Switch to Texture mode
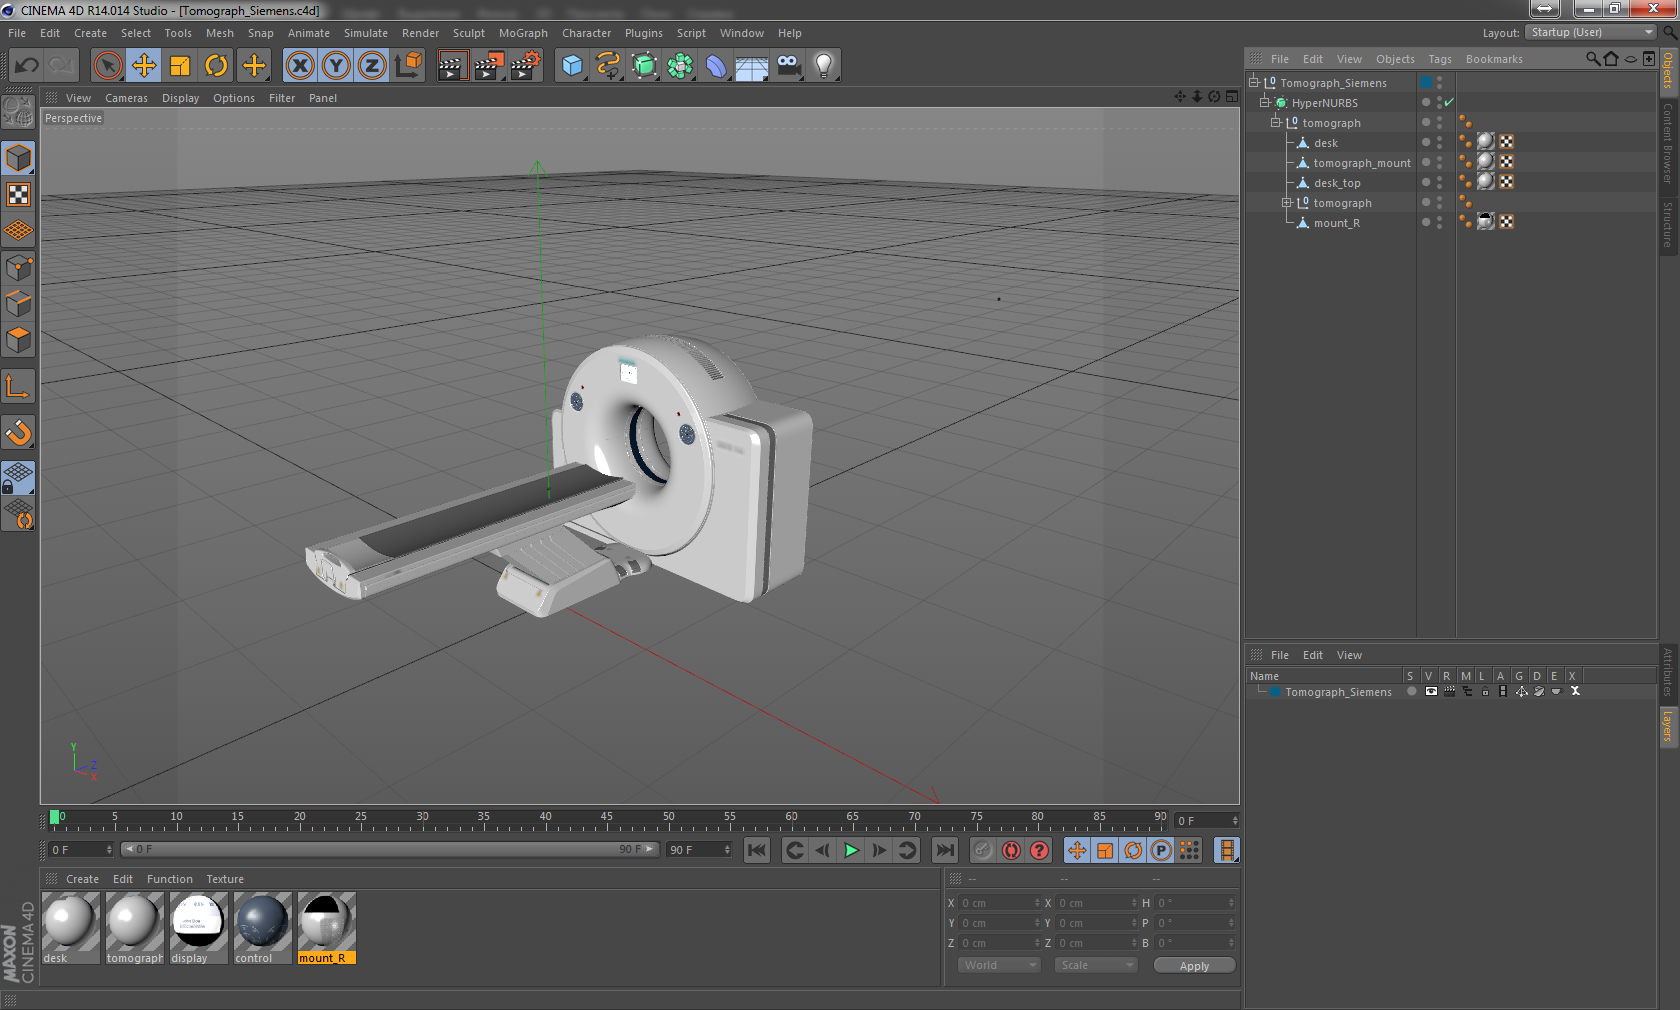This screenshot has height=1010, width=1680. [x=19, y=195]
